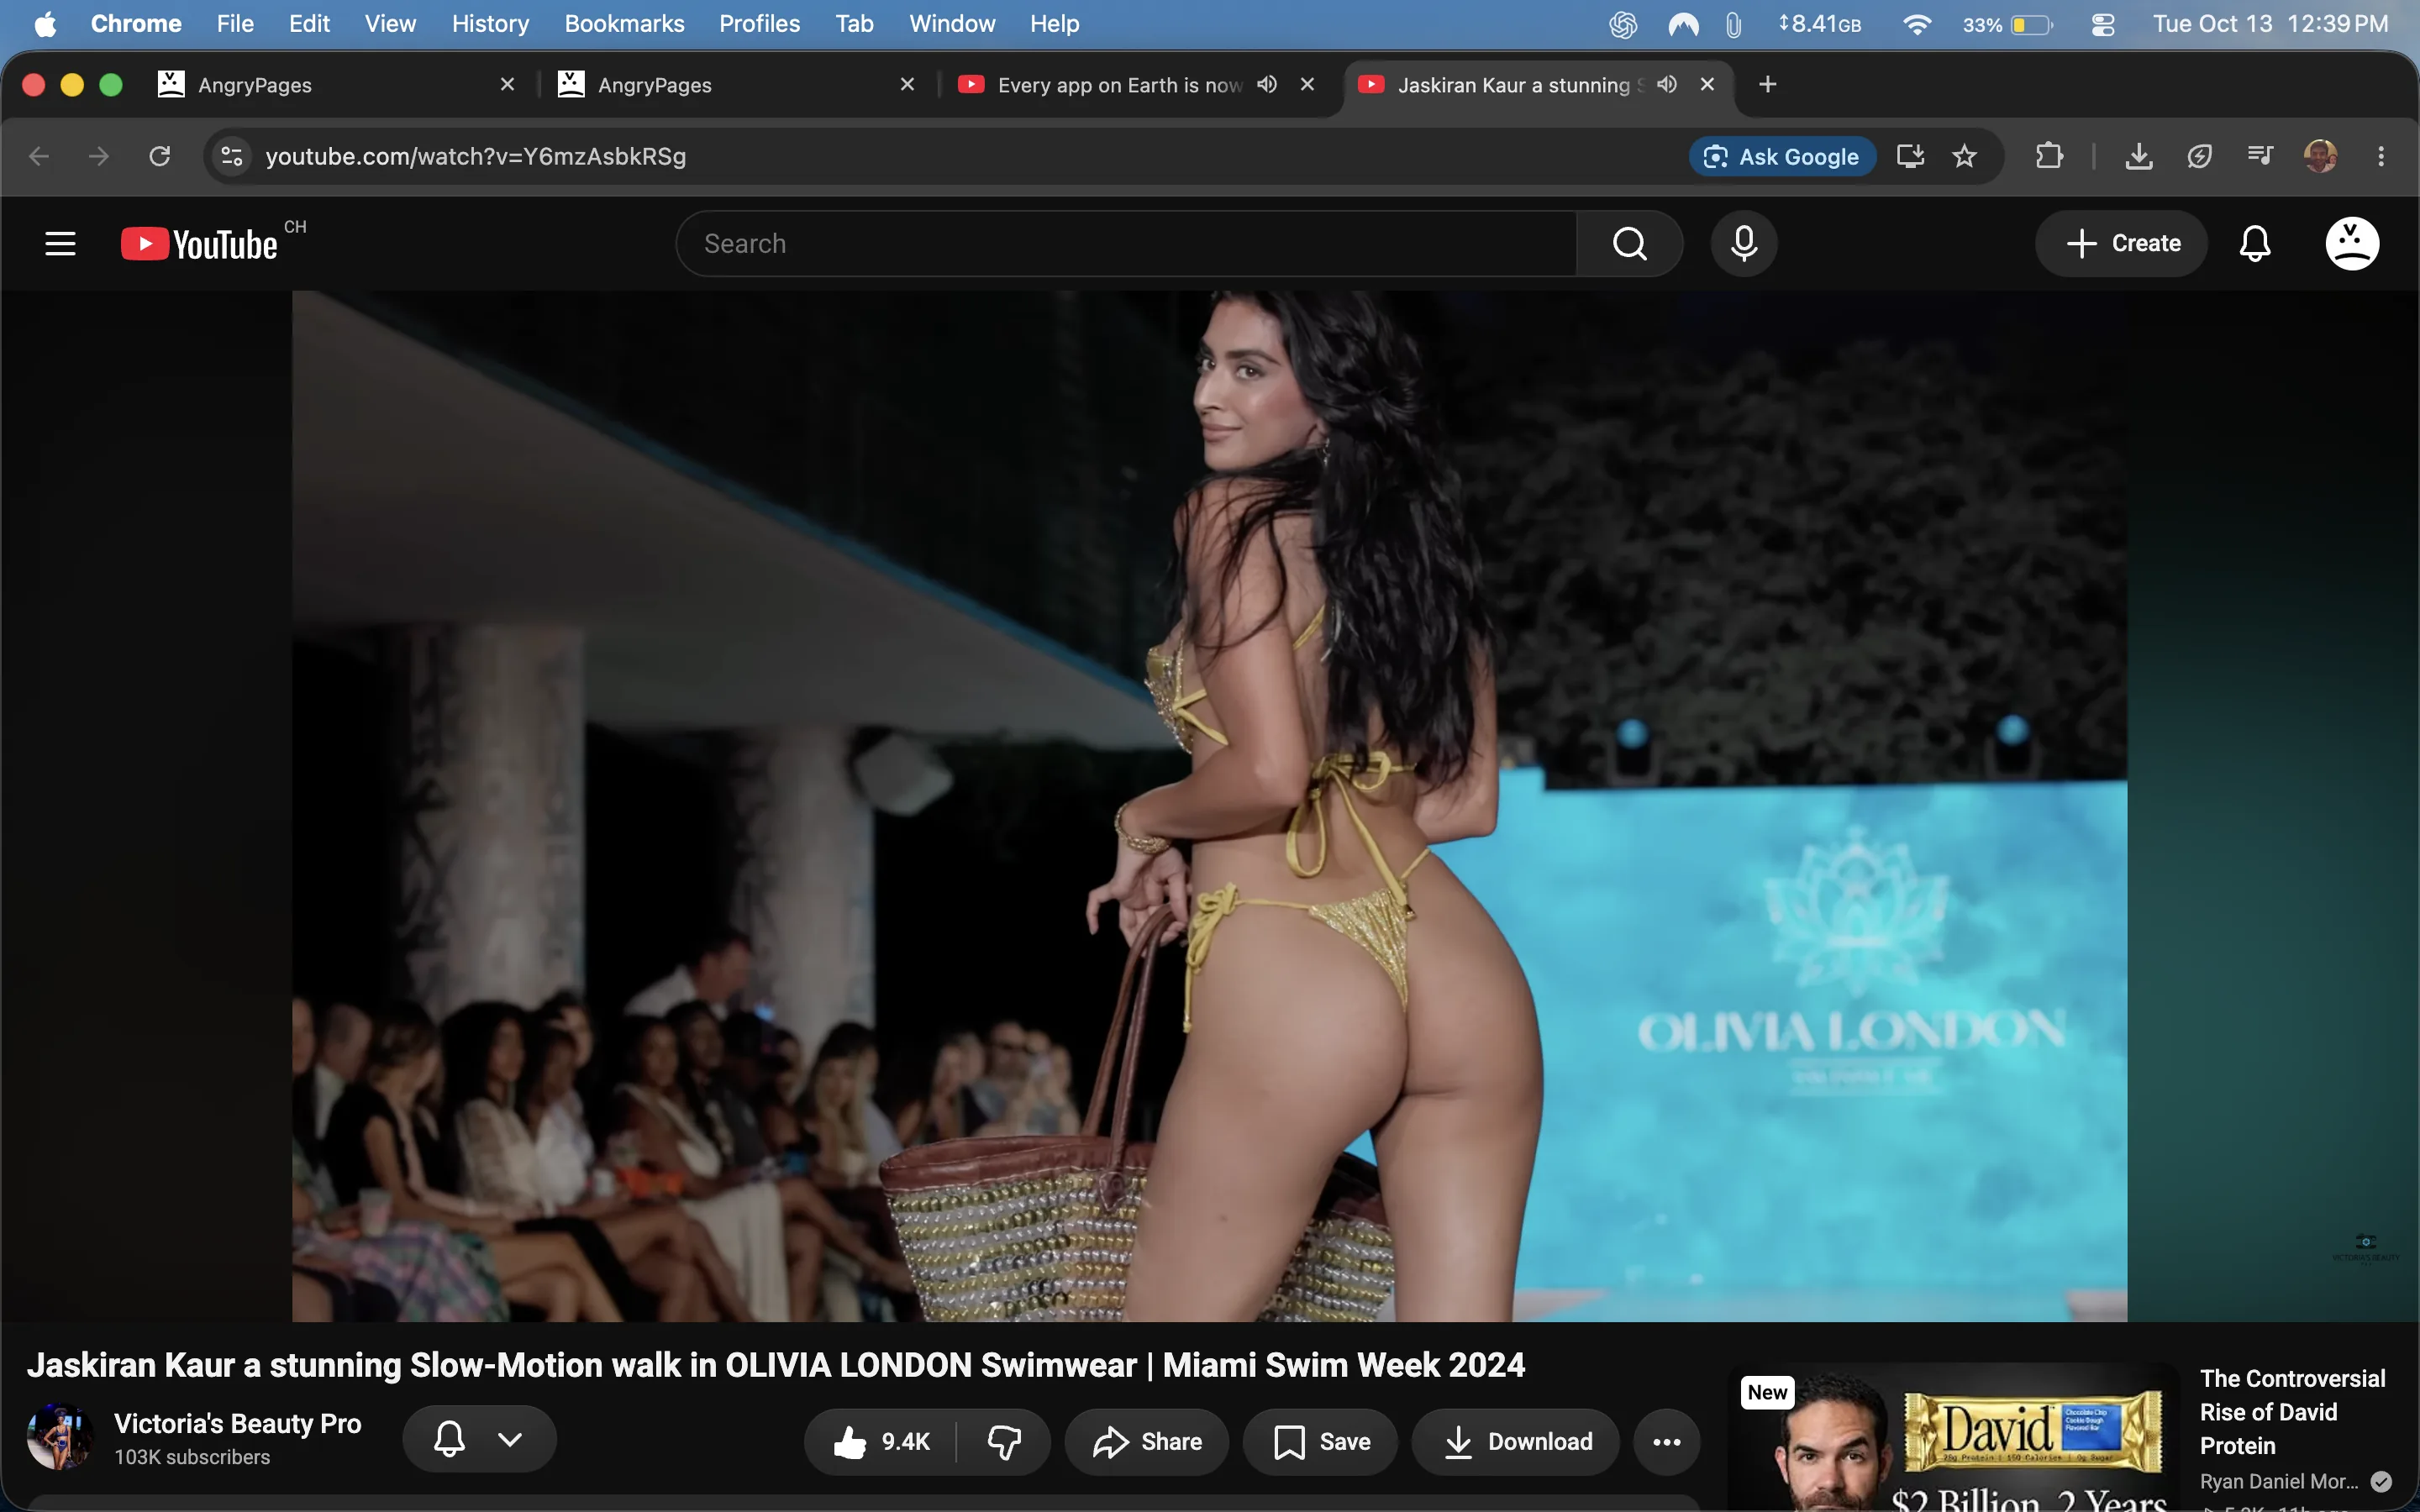Open Chrome downloads icon in toolbar
Image resolution: width=2420 pixels, height=1512 pixels.
point(2139,156)
